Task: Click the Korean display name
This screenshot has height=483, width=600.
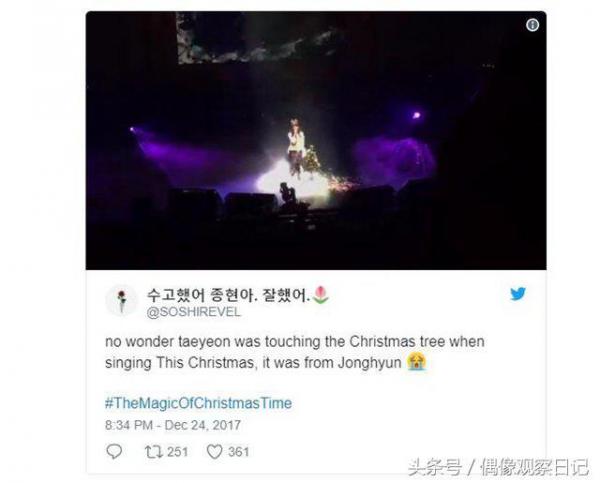Action: [228, 295]
